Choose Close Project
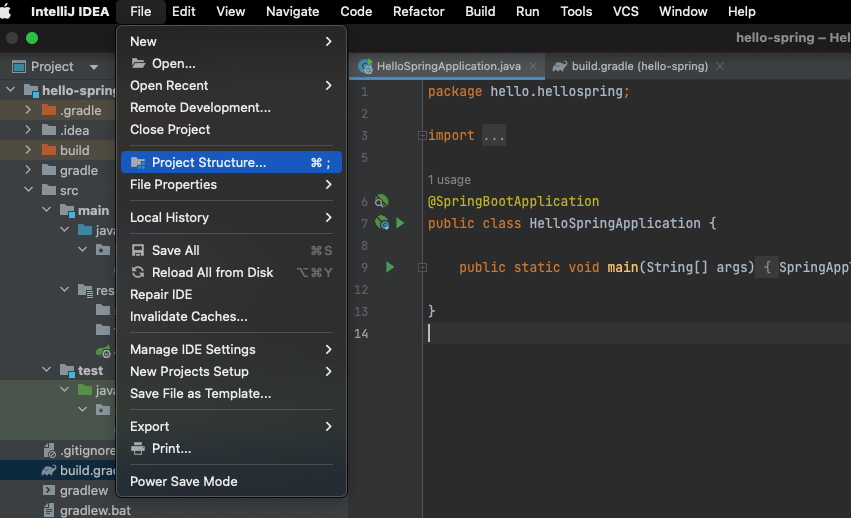Screen dimensions: 851x518 click(x=231, y=129)
